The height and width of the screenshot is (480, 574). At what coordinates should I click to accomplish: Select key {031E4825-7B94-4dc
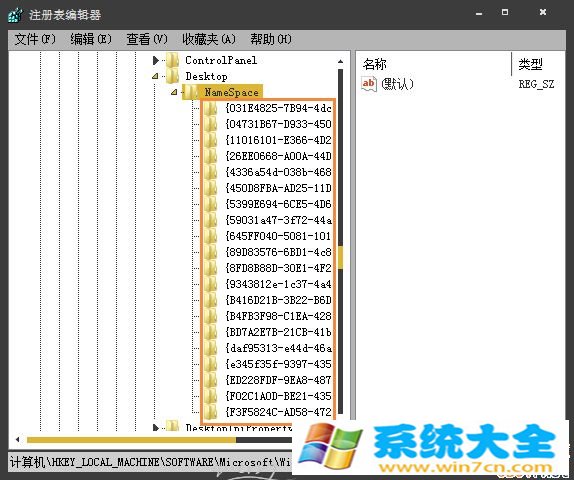[279, 108]
